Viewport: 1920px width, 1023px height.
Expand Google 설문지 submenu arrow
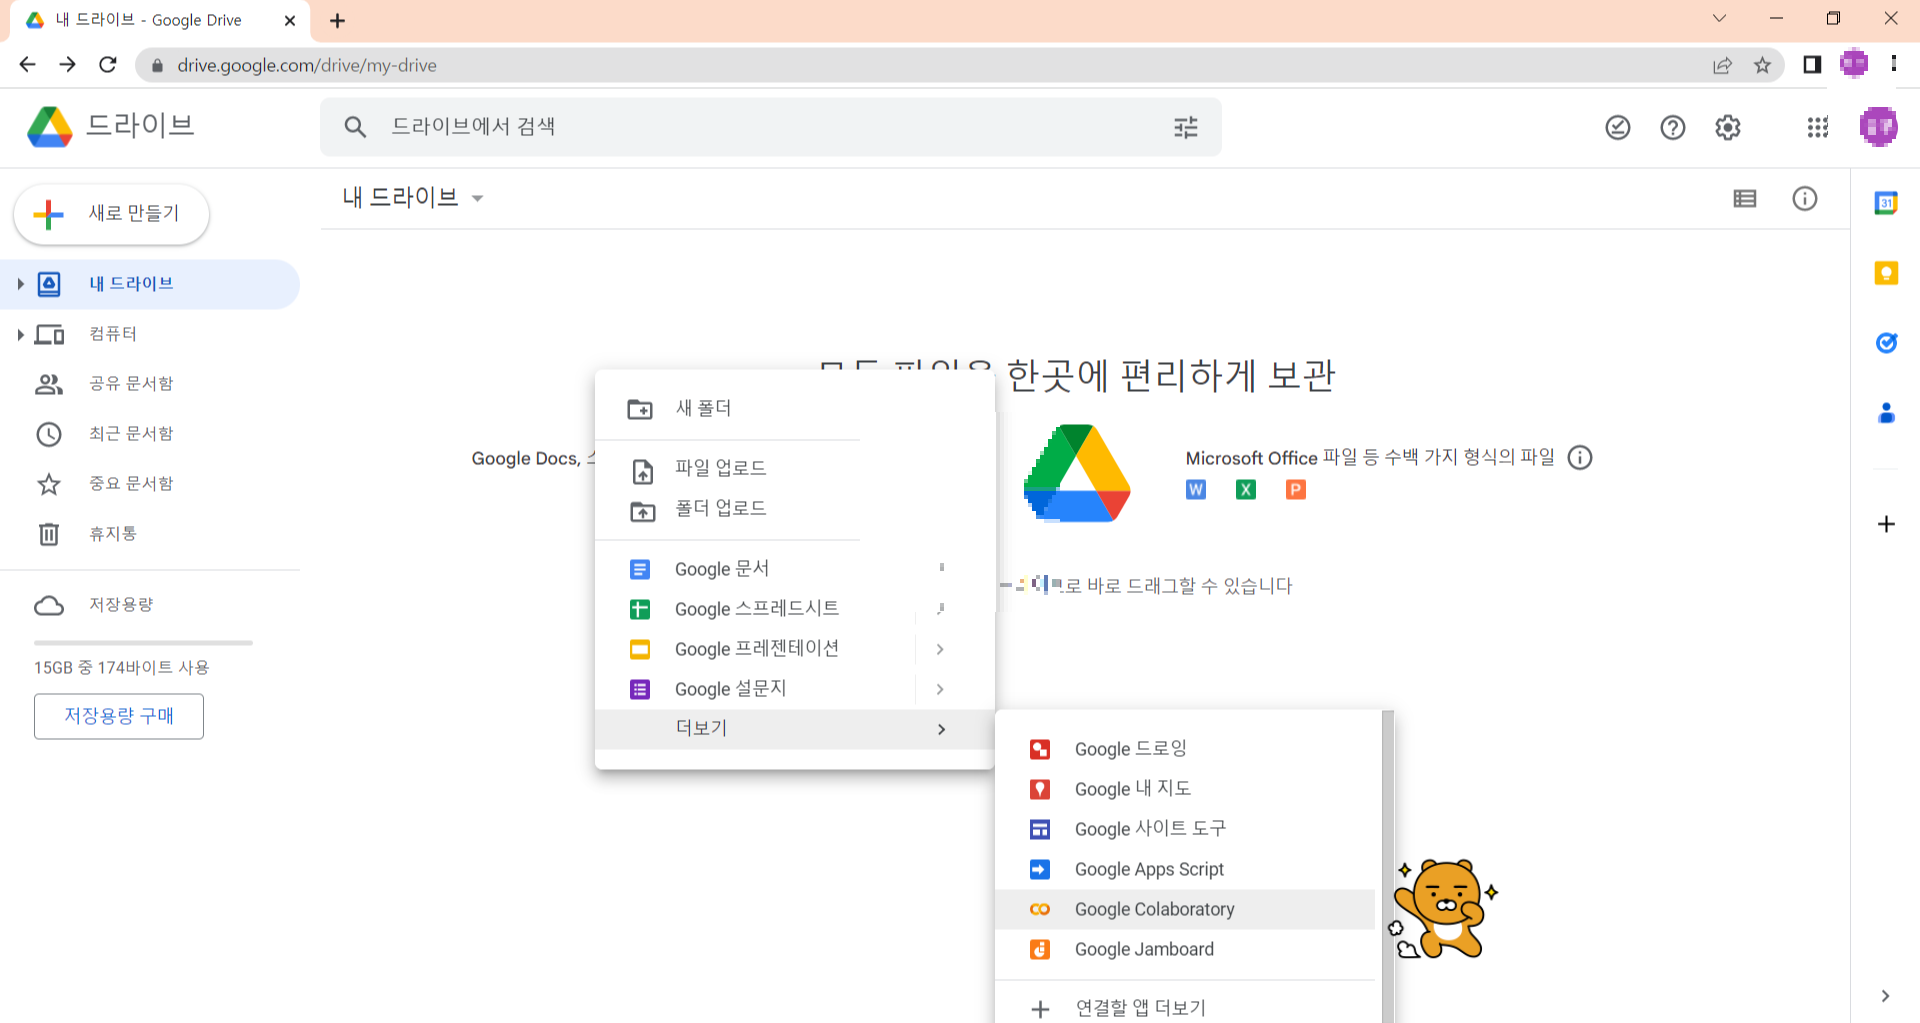click(x=940, y=689)
